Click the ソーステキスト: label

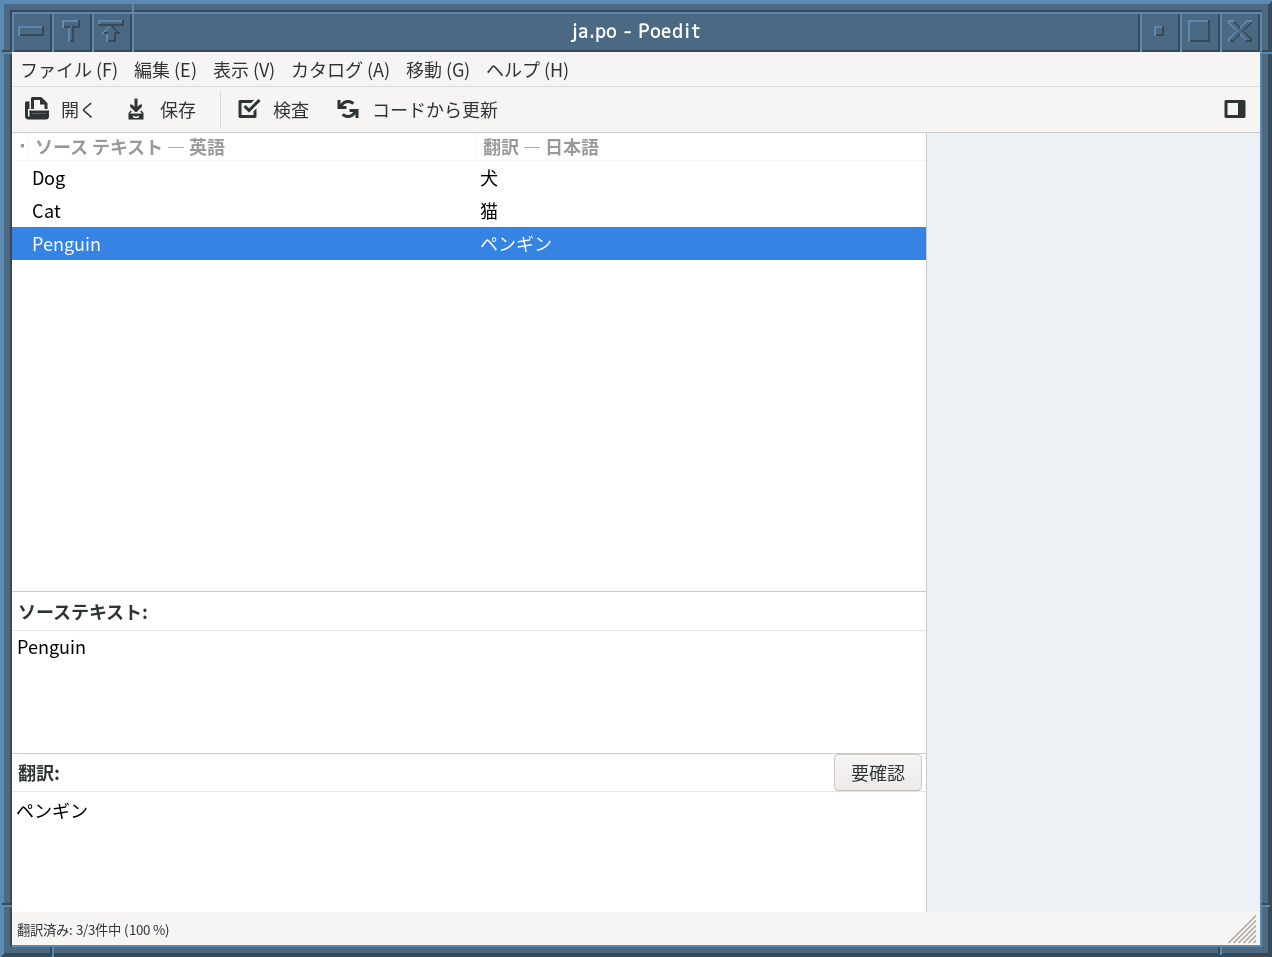point(83,612)
